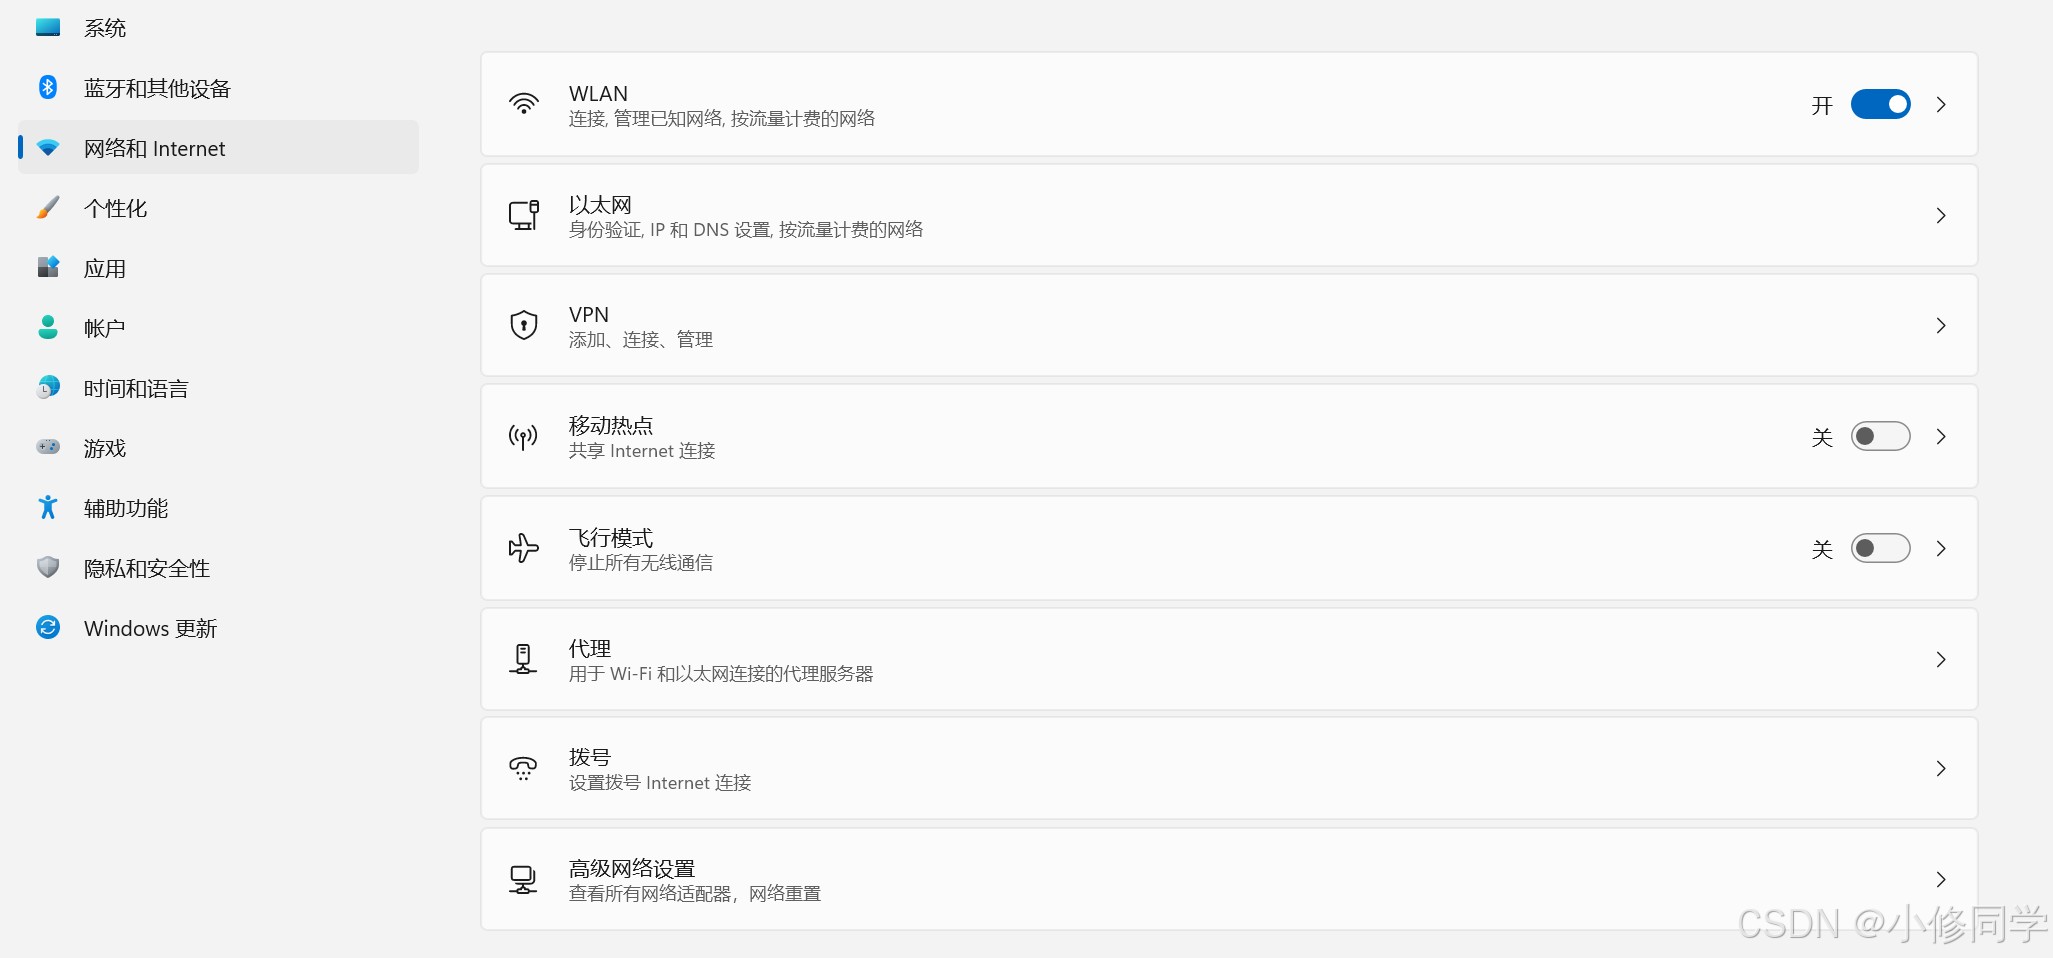Click the VPN heading text
Image resolution: width=2053 pixels, height=958 pixels.
coord(589,314)
